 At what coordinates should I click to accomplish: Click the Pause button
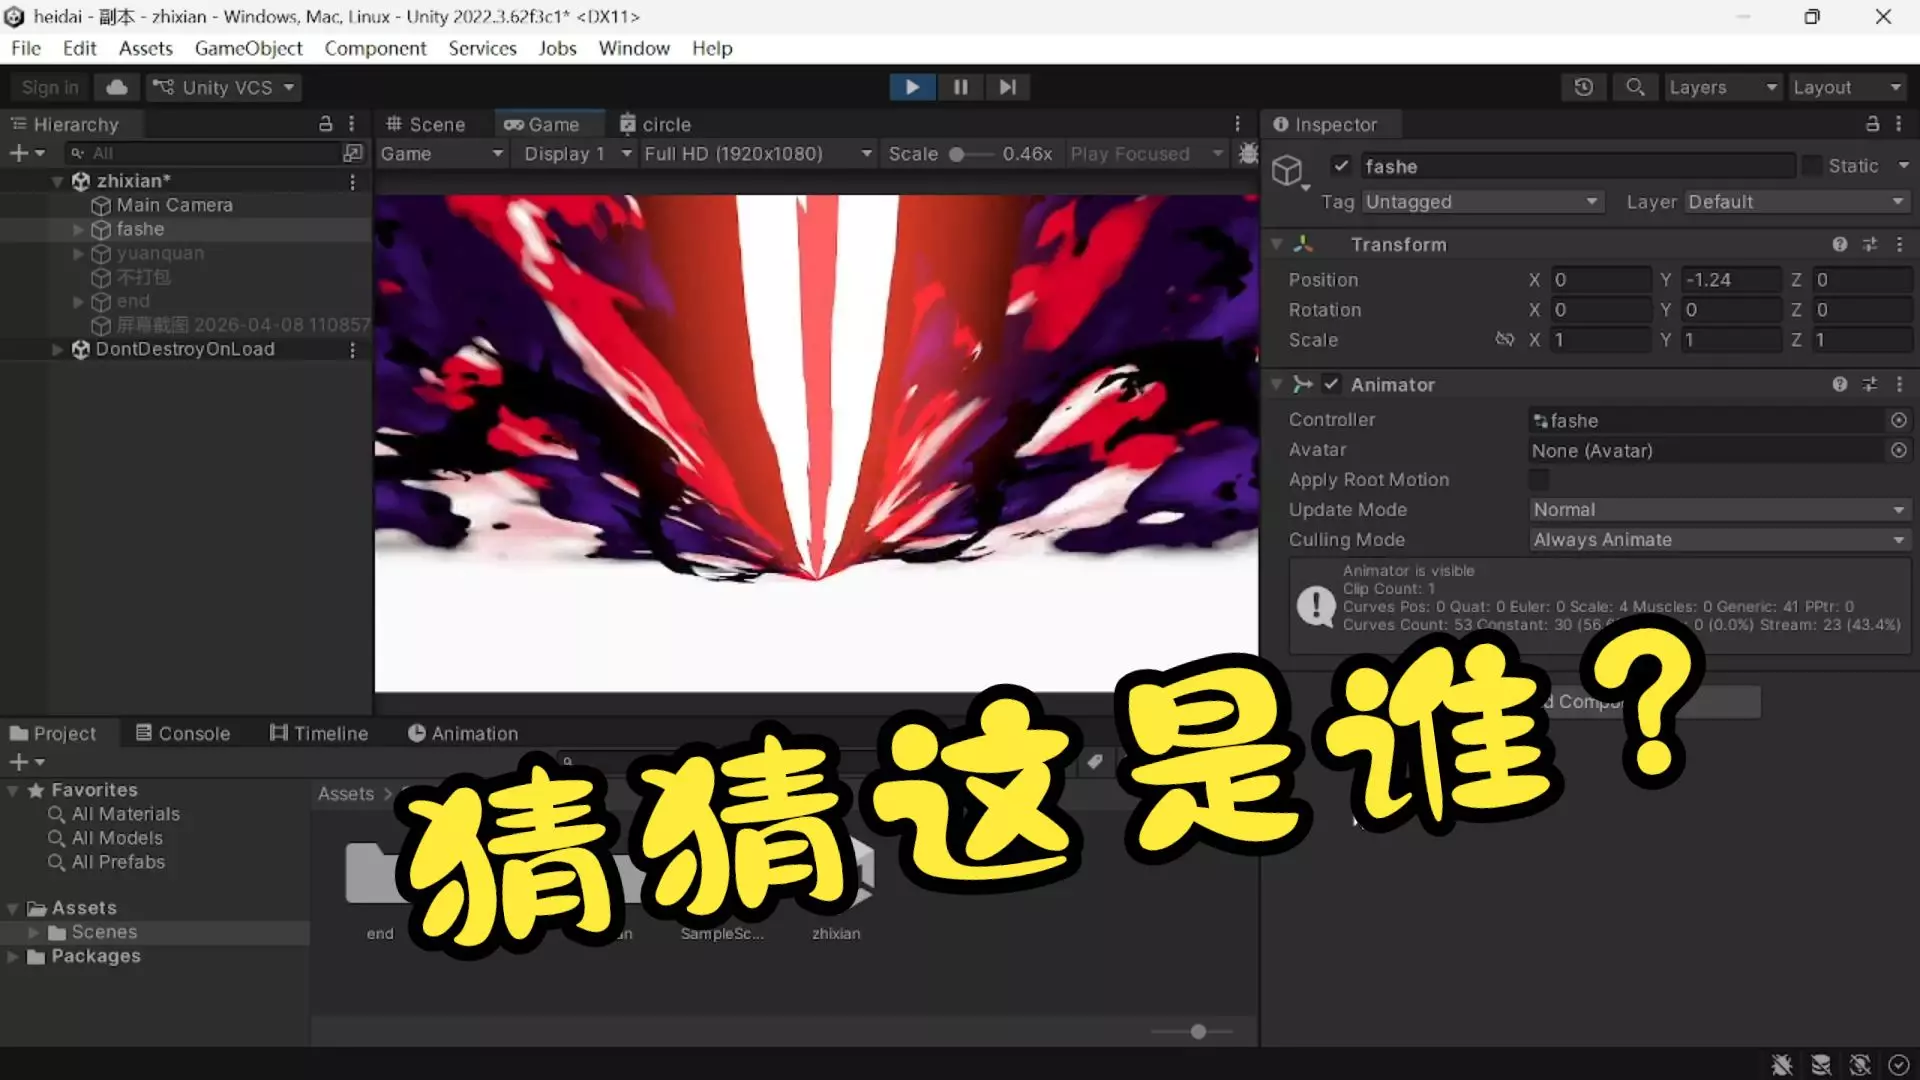pos(960,87)
